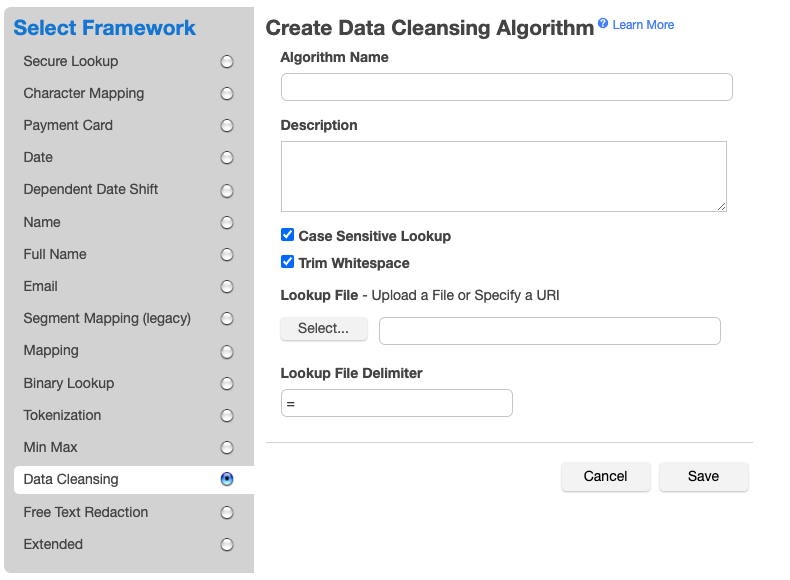Pick Free Text Redaction framework
790x580 pixels.
(227, 513)
